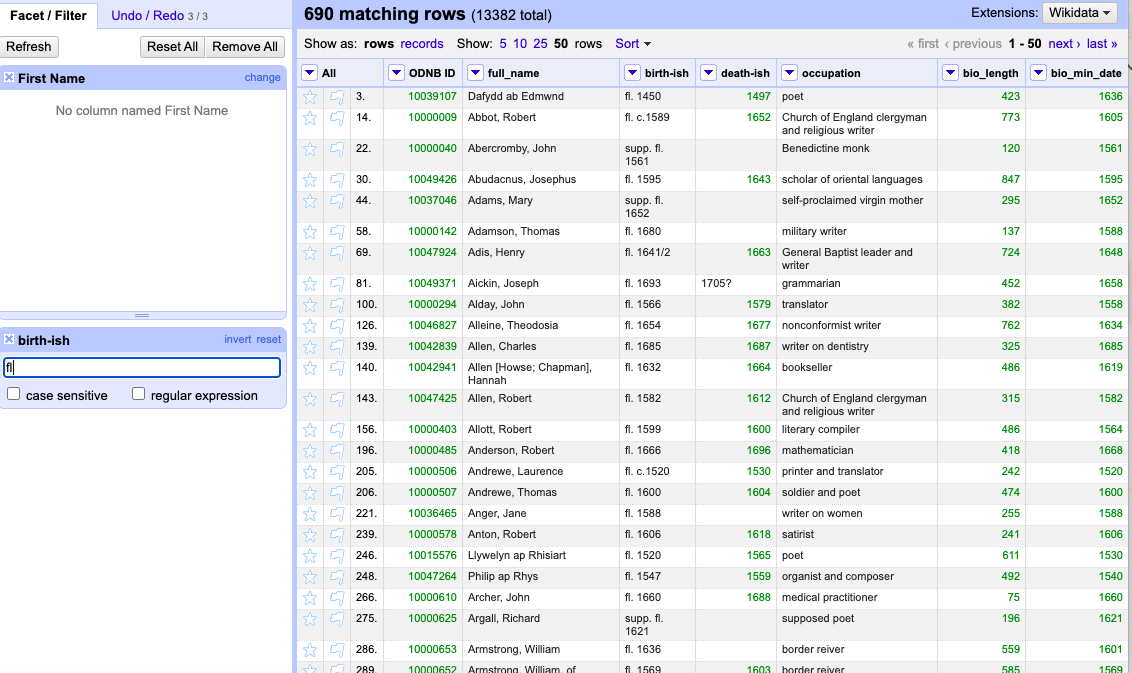Screen dimensions: 1132x673
Task: Enable case sensitive filtering
Action: [14, 394]
